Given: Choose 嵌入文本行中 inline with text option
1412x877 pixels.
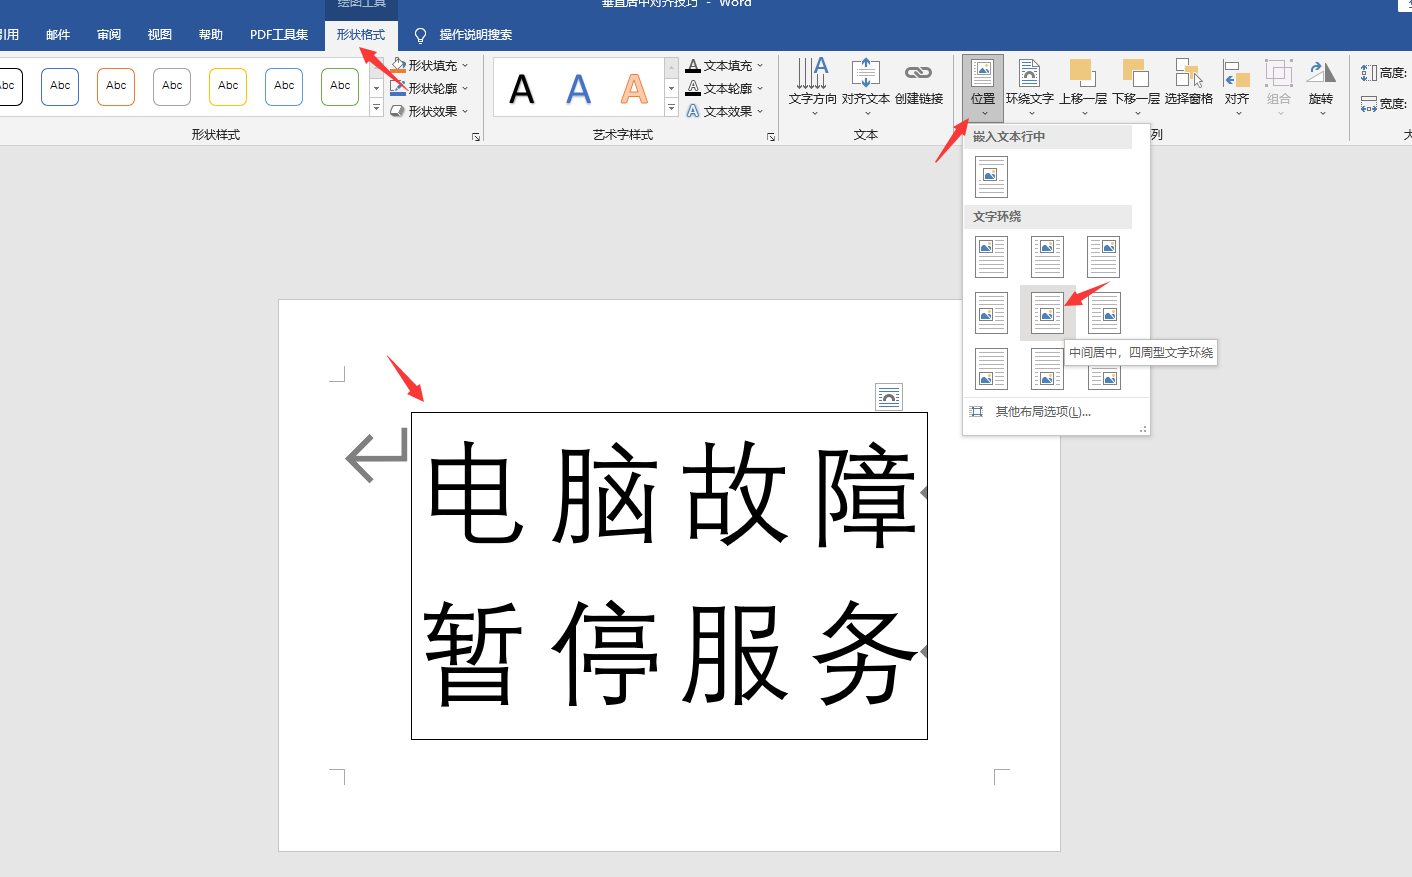Looking at the screenshot, I should (991, 177).
